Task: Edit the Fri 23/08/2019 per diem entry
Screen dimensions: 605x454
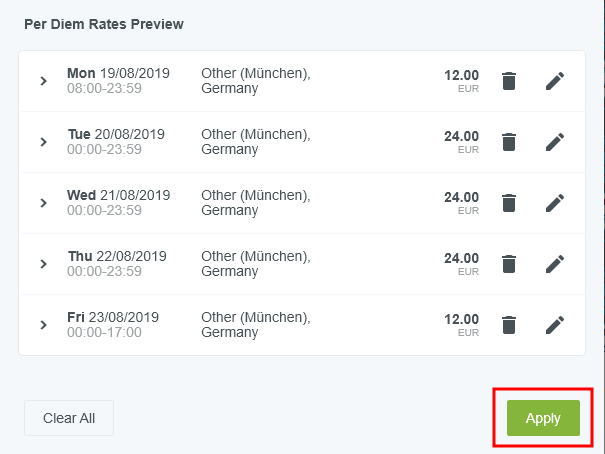Action: pyautogui.click(x=555, y=325)
